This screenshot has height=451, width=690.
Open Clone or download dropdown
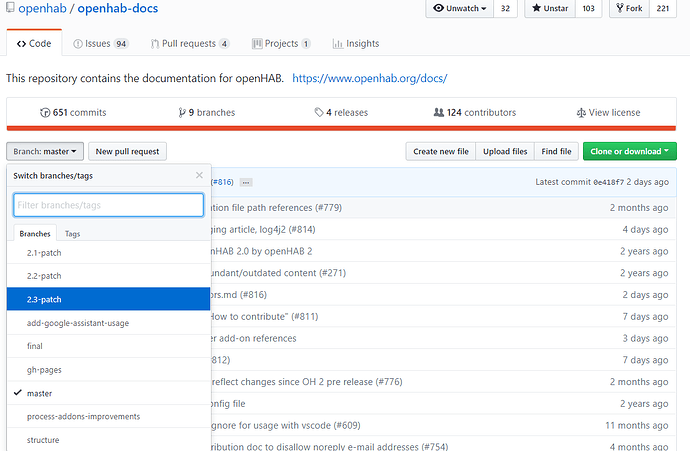point(630,151)
